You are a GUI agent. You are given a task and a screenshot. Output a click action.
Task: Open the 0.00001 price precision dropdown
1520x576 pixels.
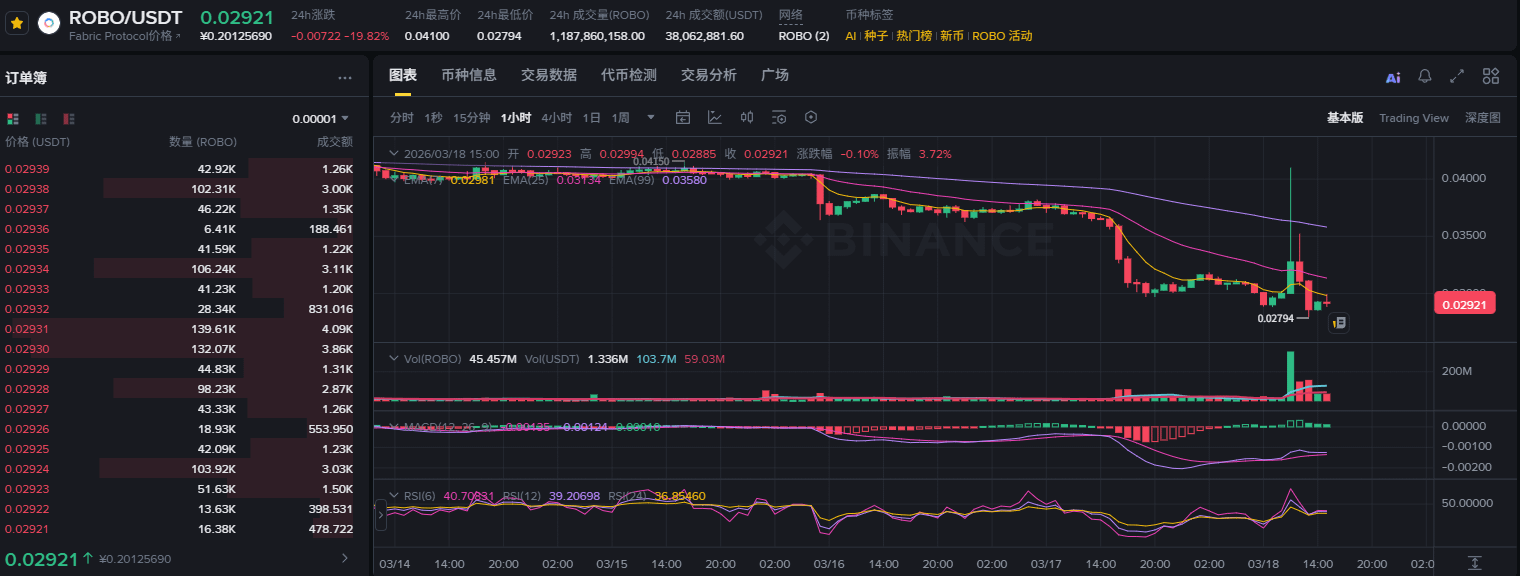(323, 119)
